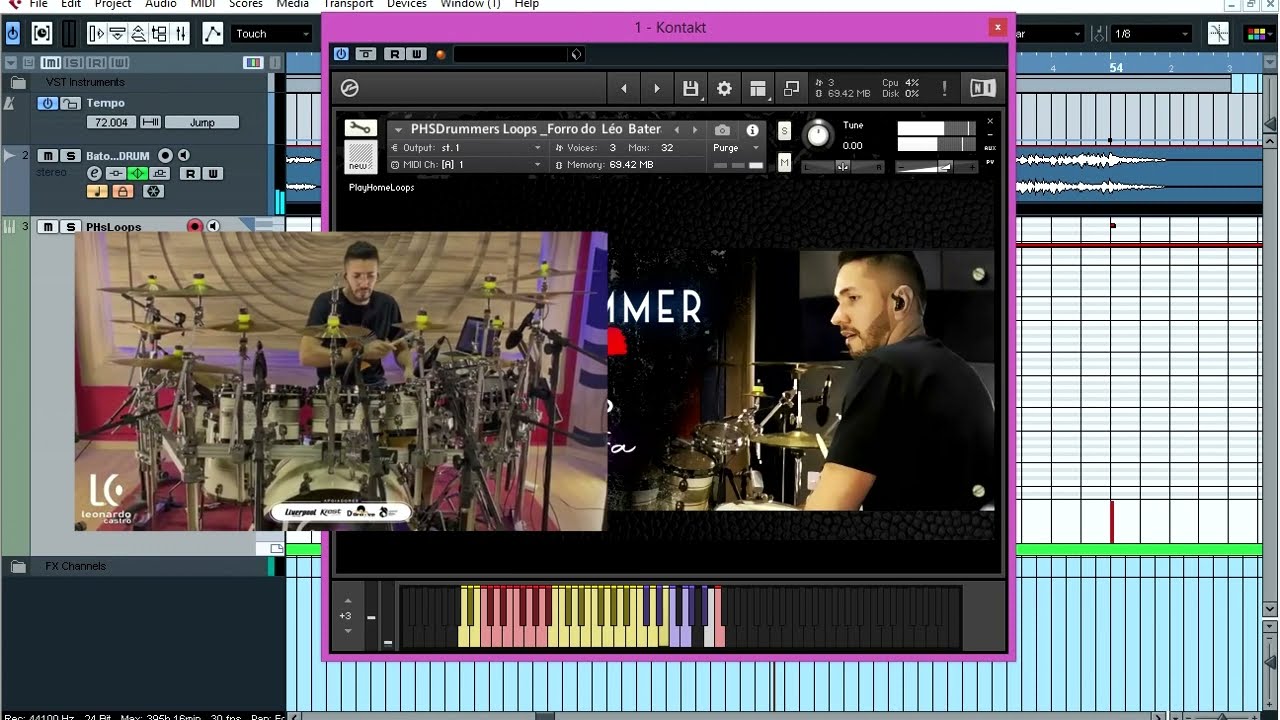Click the snowflake freeze icon on BatoDRUM
1280x720 pixels.
(153, 191)
